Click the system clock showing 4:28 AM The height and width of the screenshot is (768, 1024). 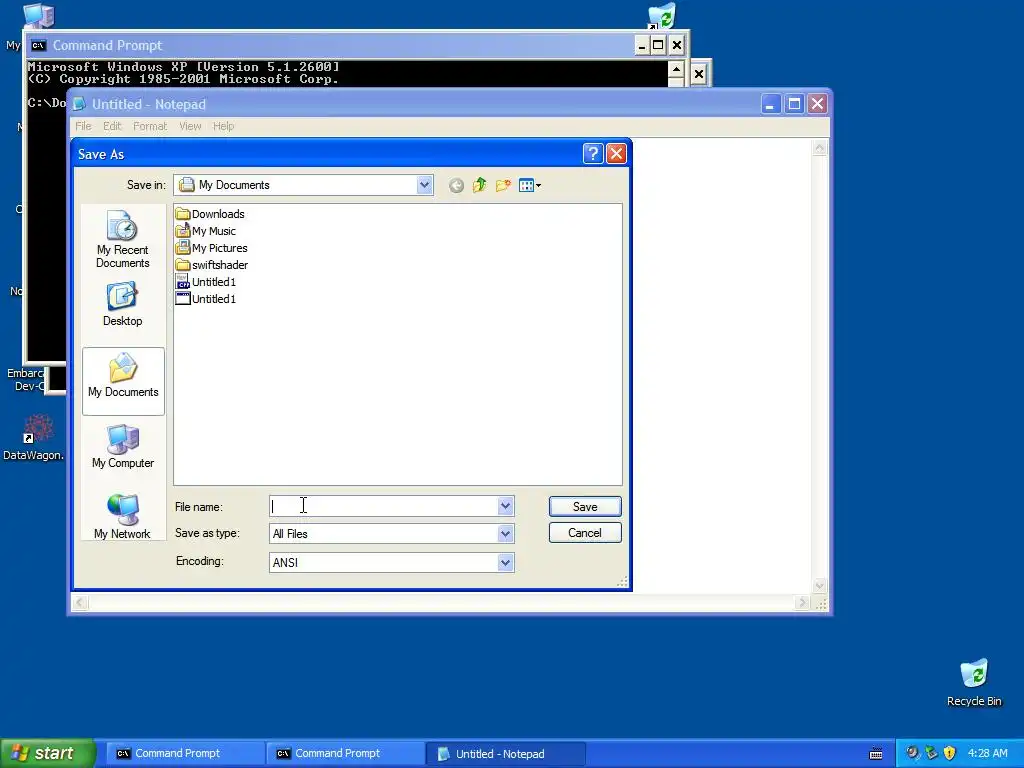[x=987, y=753]
